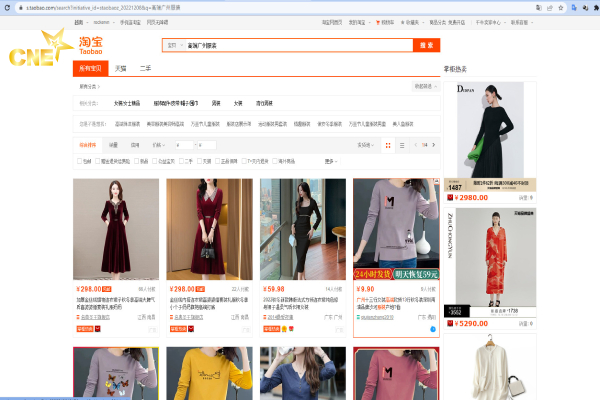Select the 所有宝贝 tab
Viewport: 600px width, 400px height.
coord(90,69)
